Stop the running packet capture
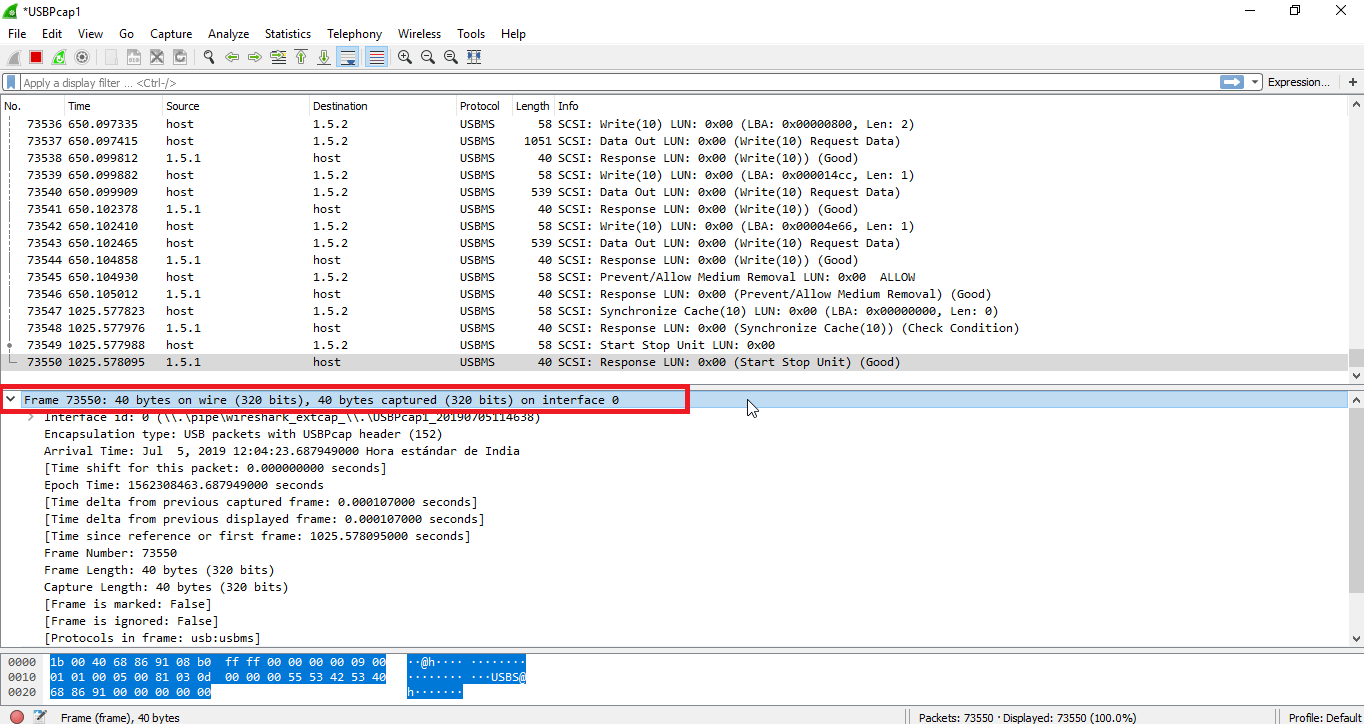 (x=36, y=58)
